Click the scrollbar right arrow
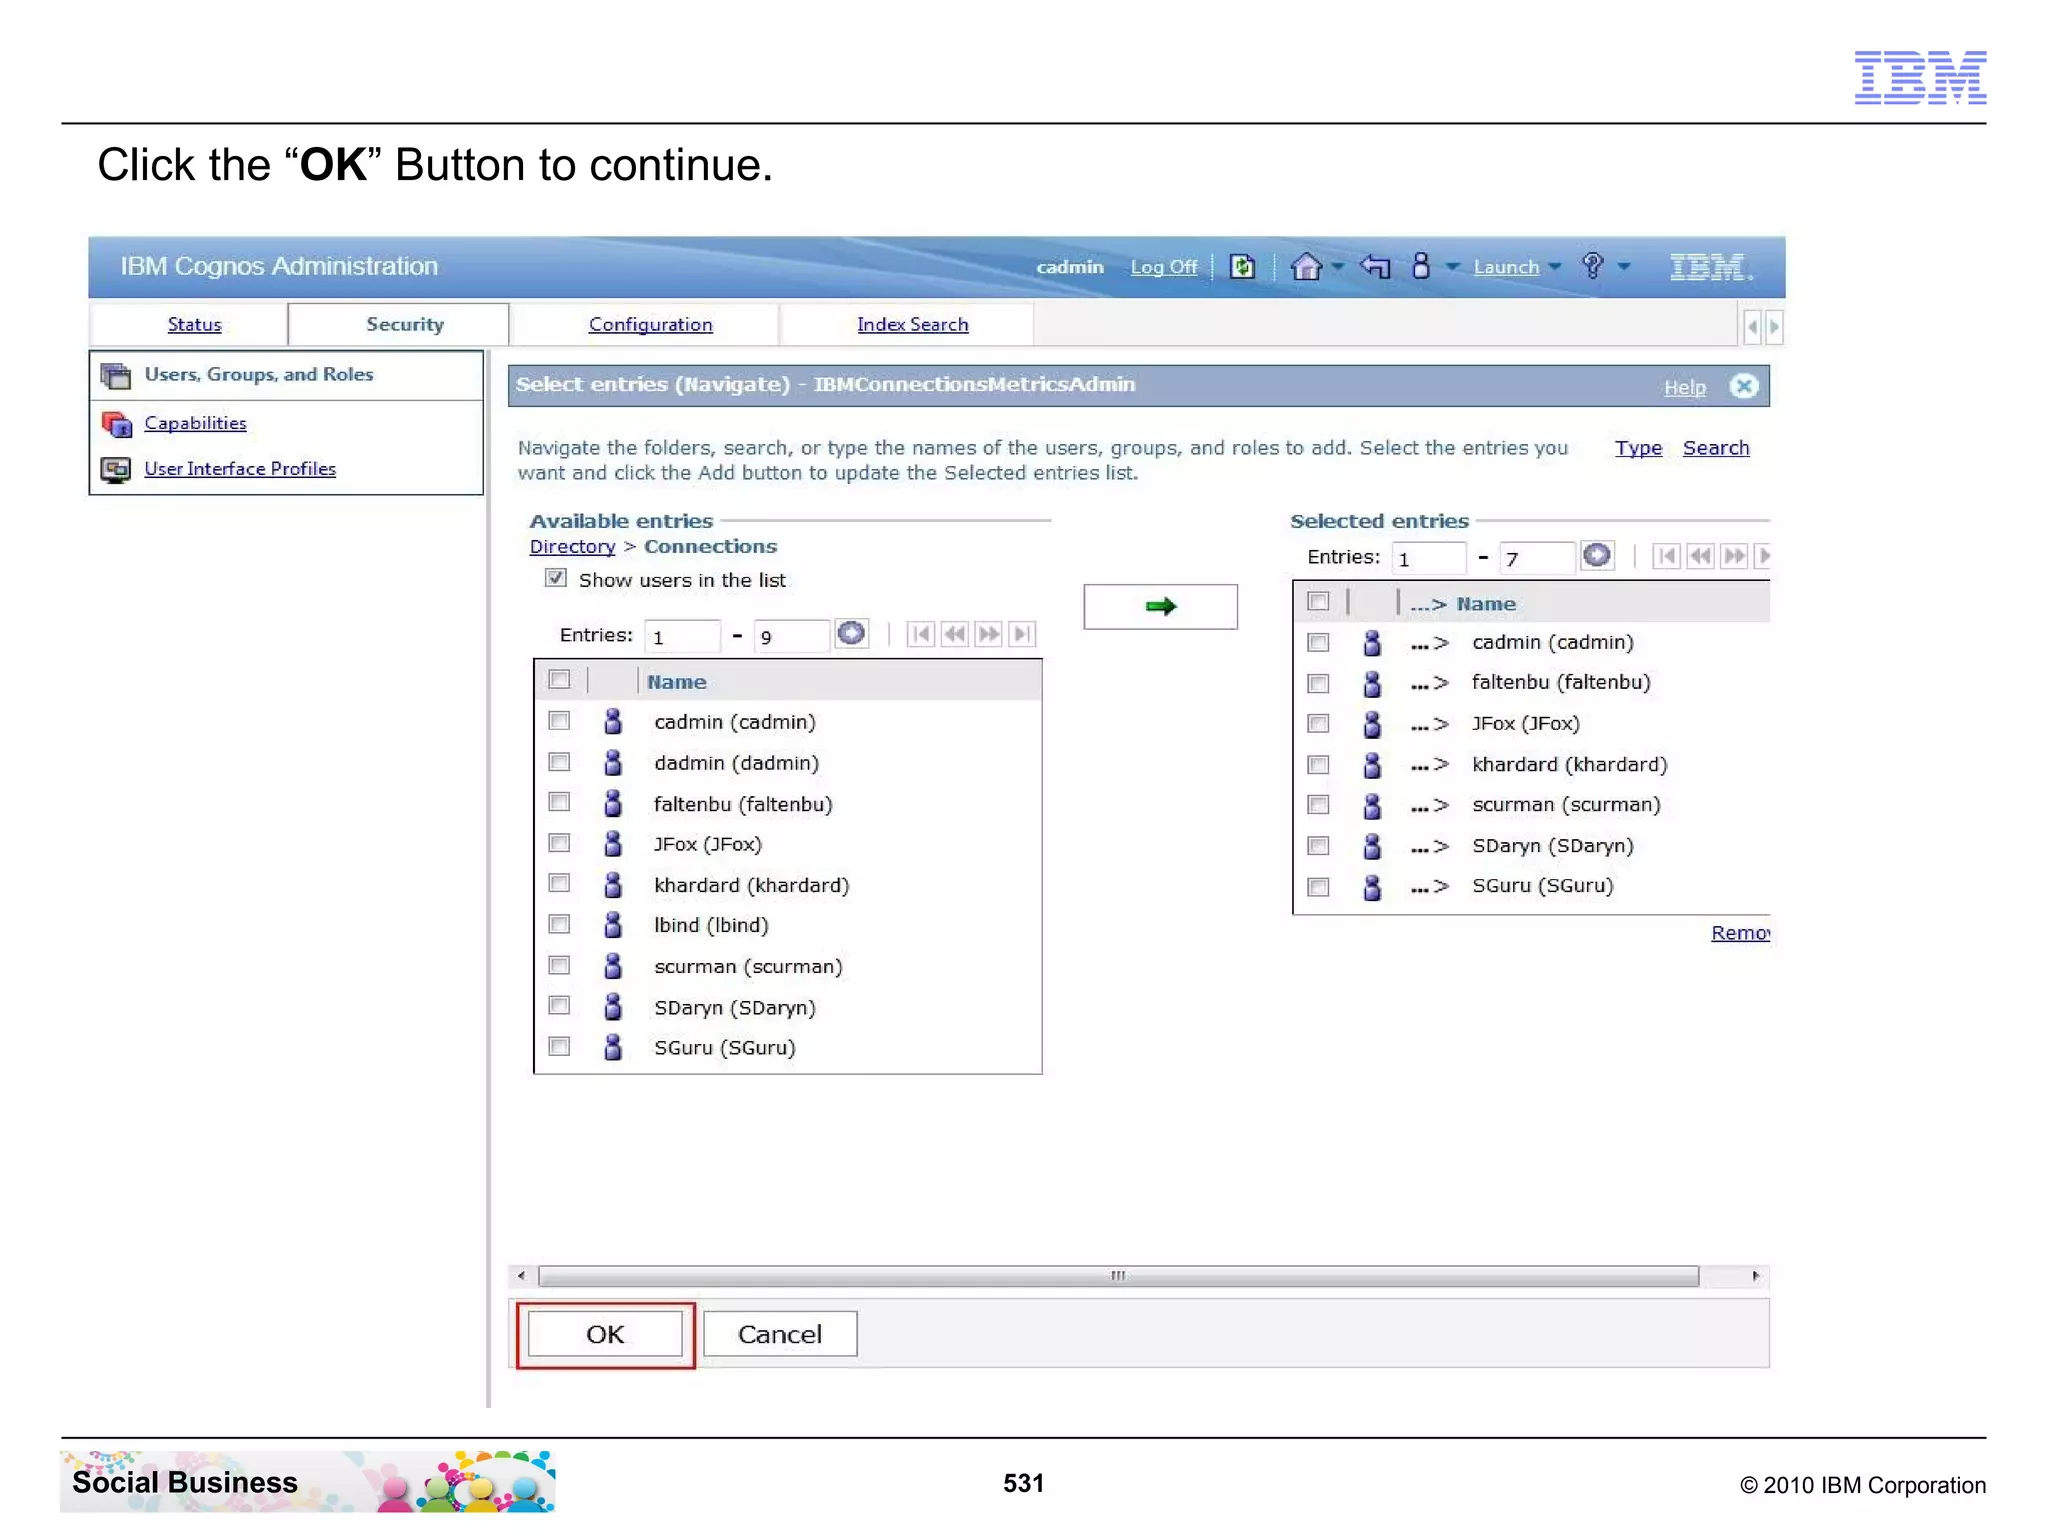This screenshot has height=1536, width=2048. 1755,1276
